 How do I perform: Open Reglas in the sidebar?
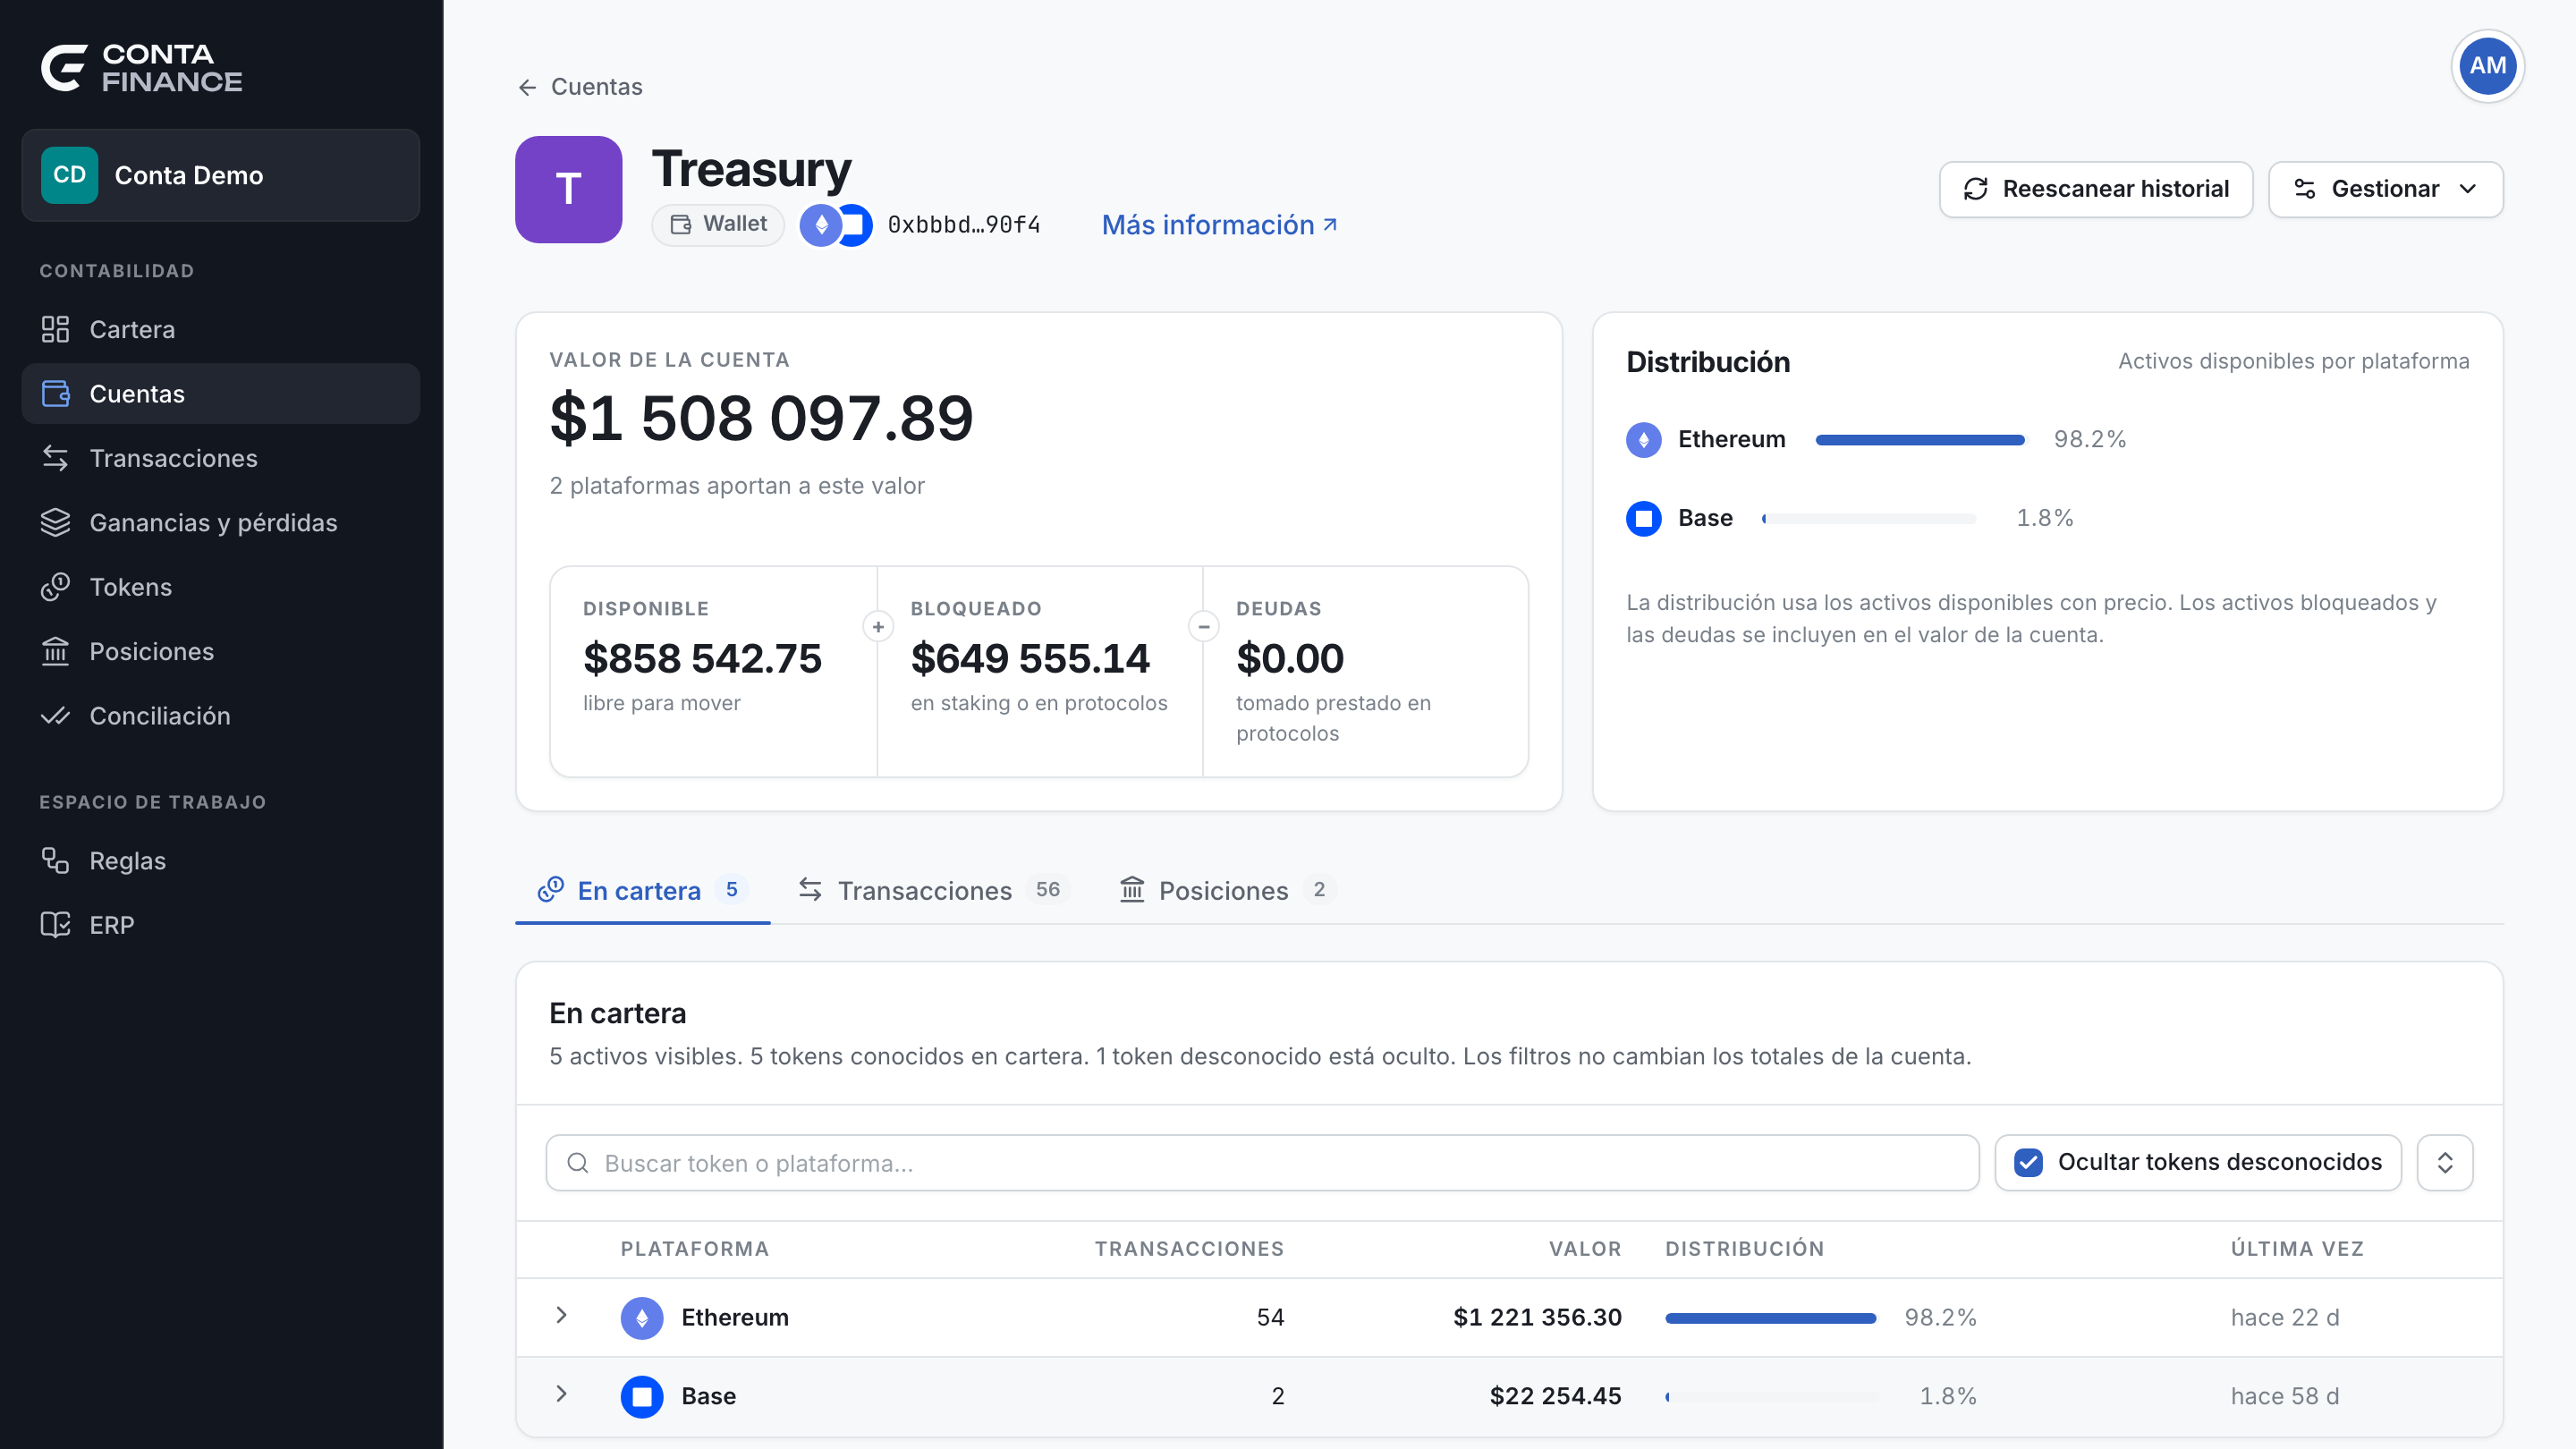[x=220, y=861]
